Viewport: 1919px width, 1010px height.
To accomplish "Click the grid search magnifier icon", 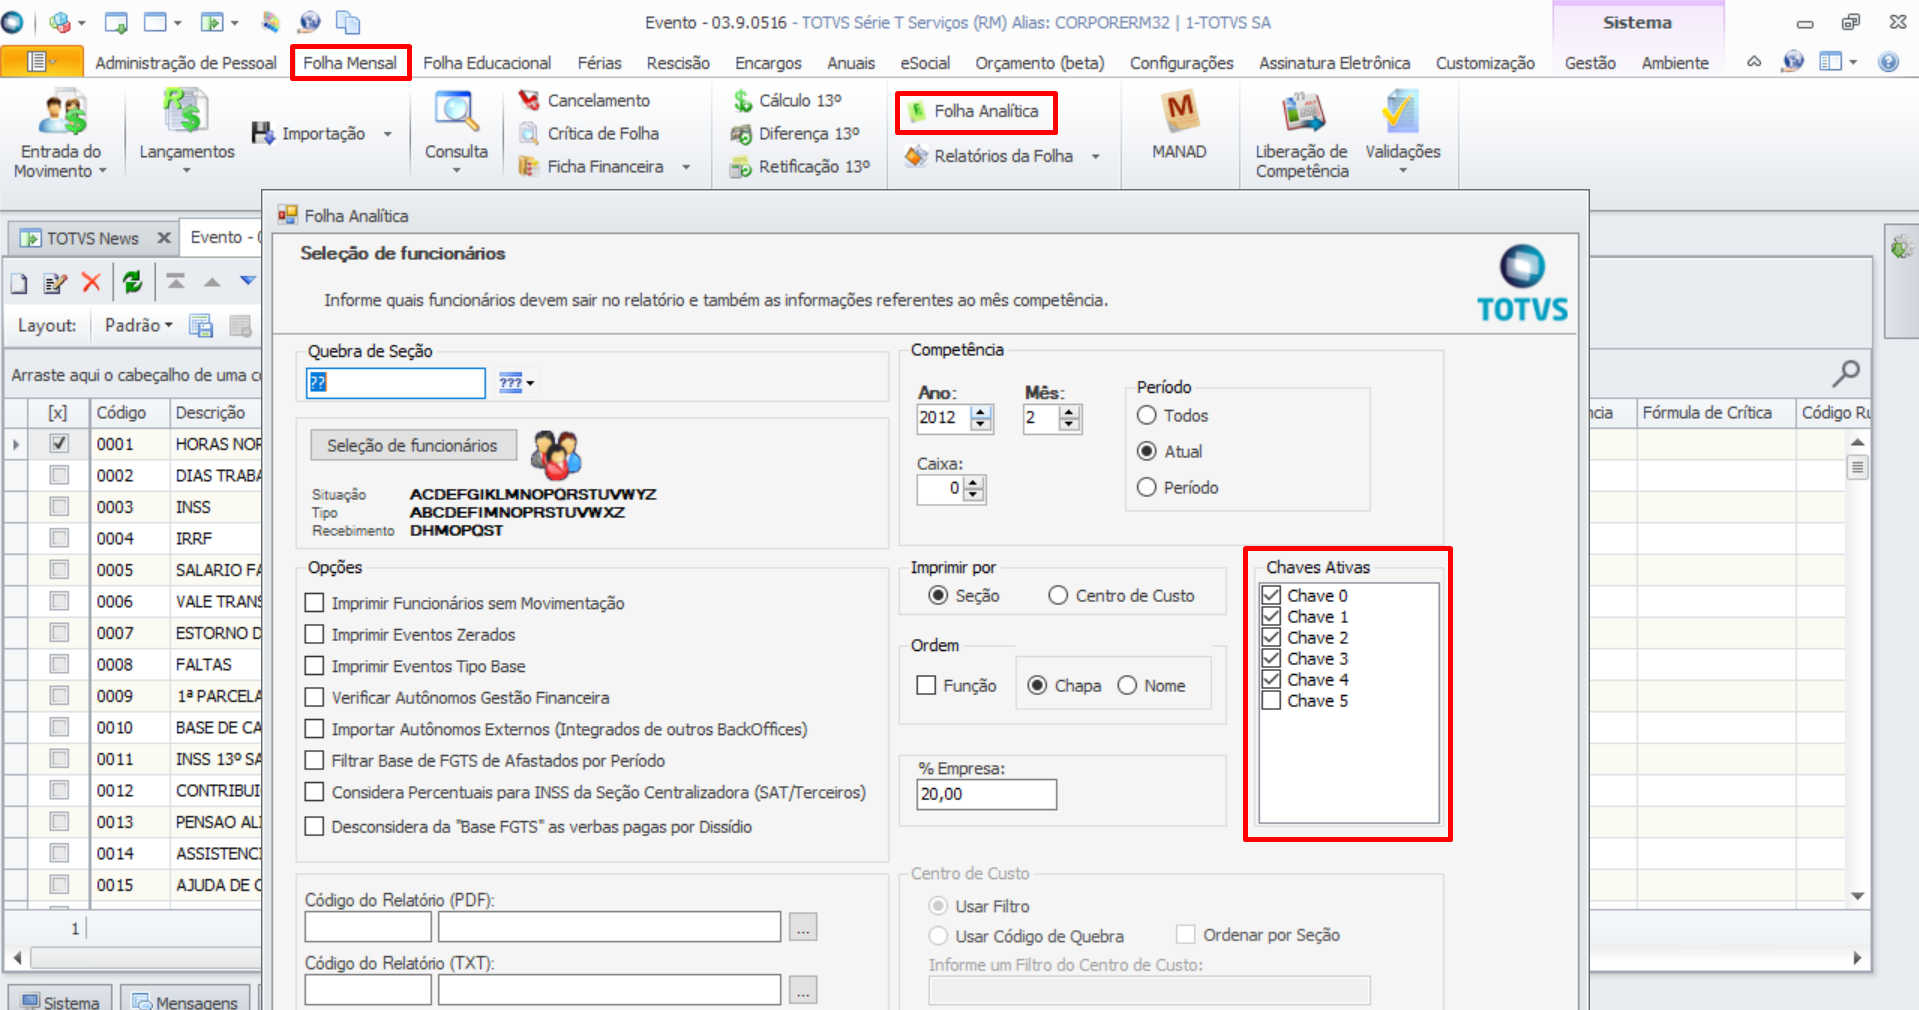I will tap(1845, 373).
